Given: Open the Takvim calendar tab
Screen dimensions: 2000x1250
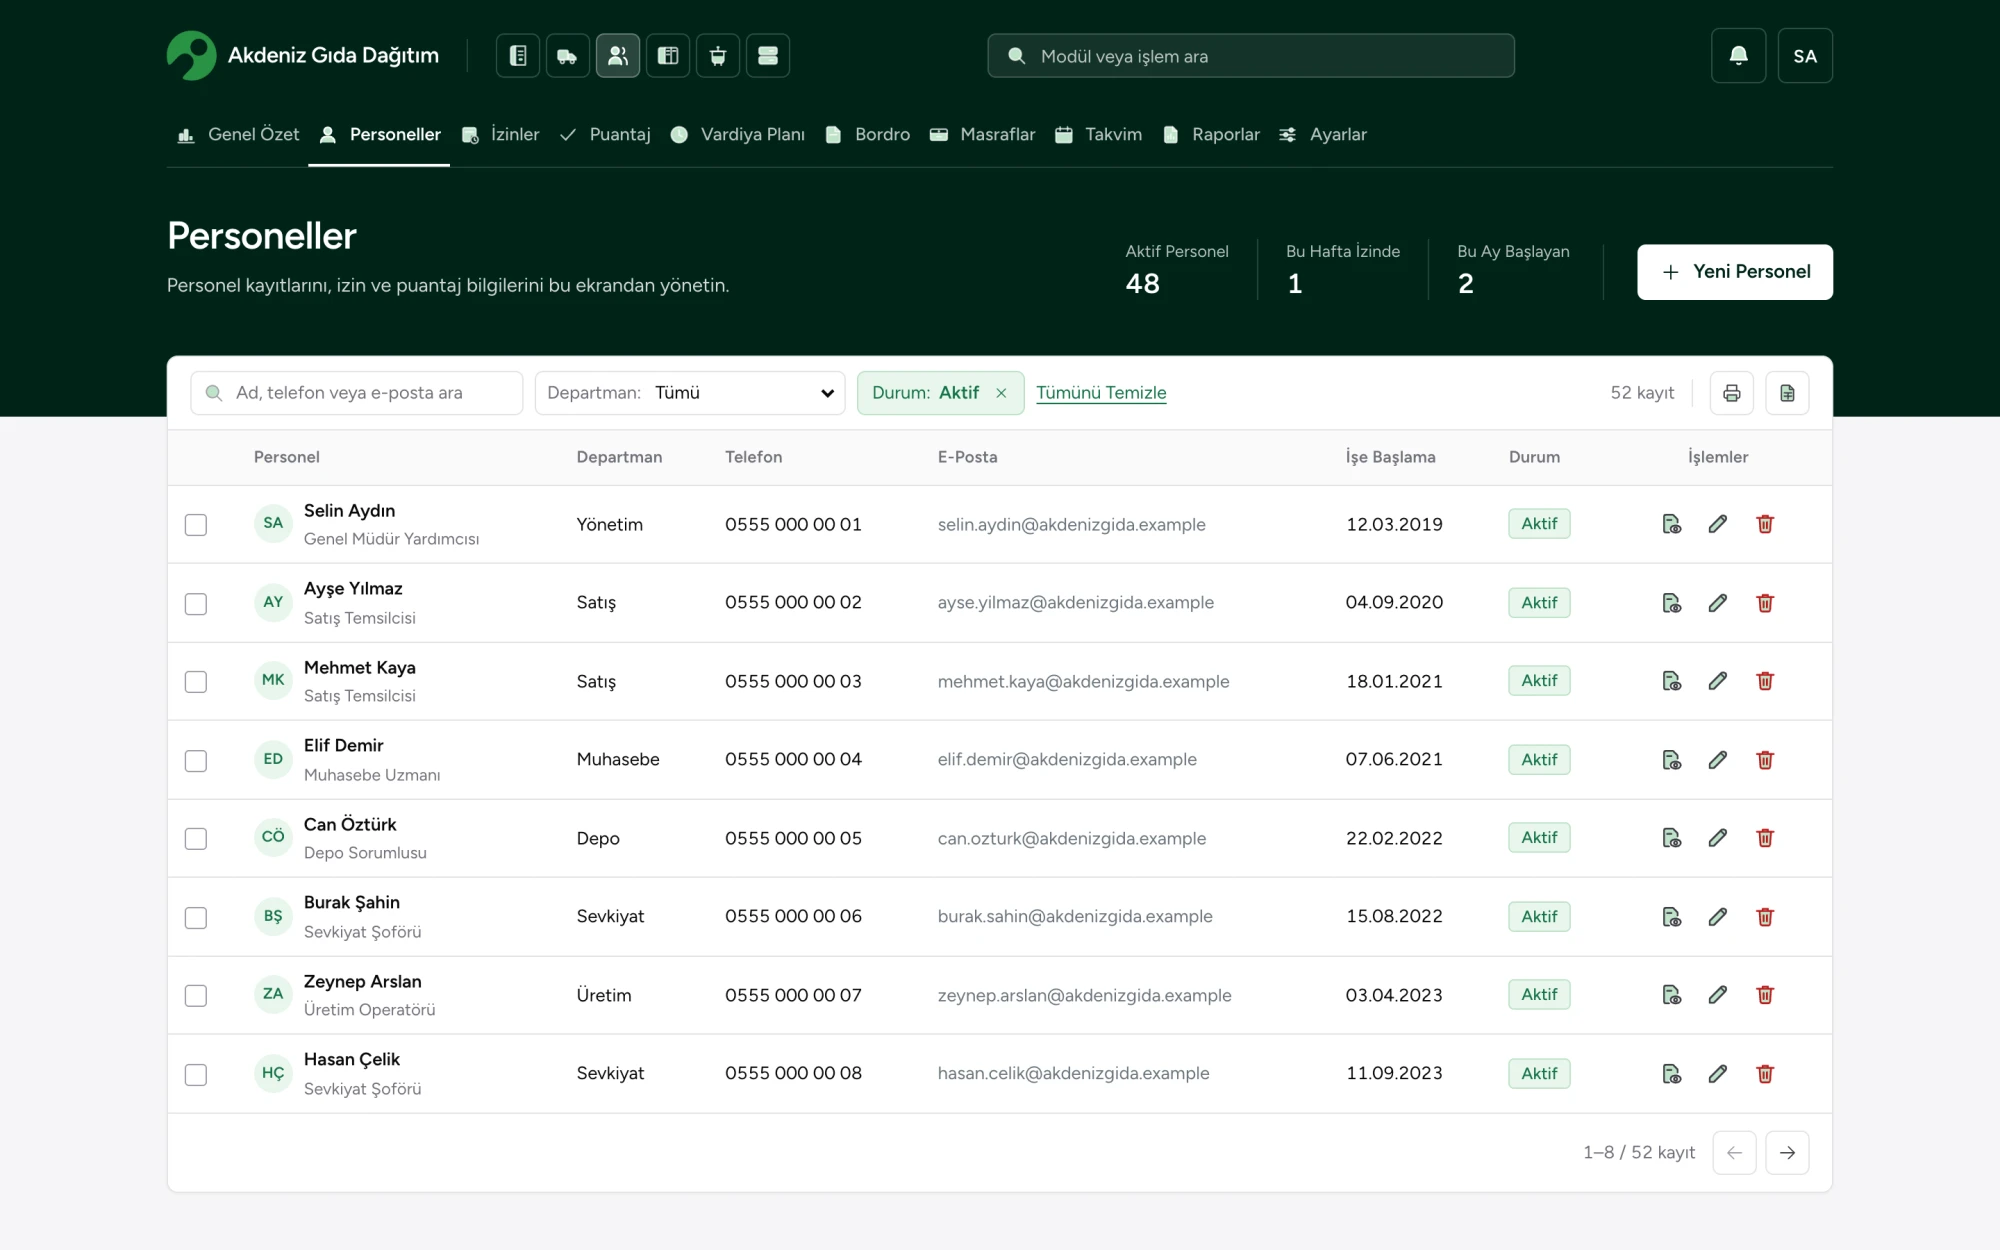Looking at the screenshot, I should pos(1099,134).
